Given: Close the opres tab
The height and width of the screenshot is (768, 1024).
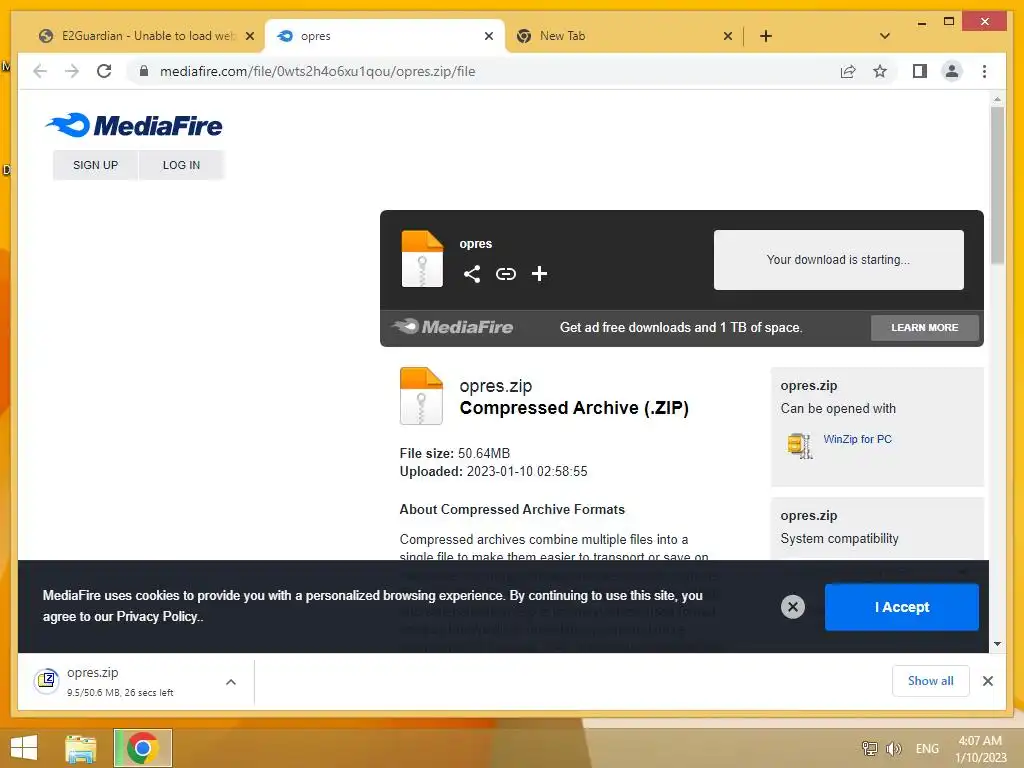Looking at the screenshot, I should coord(488,36).
